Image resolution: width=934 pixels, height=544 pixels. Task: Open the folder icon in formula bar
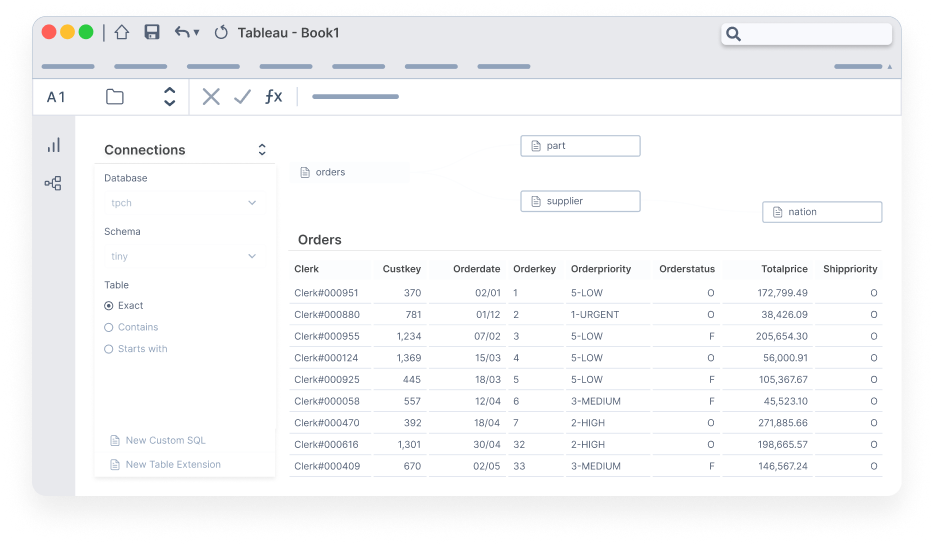(115, 97)
